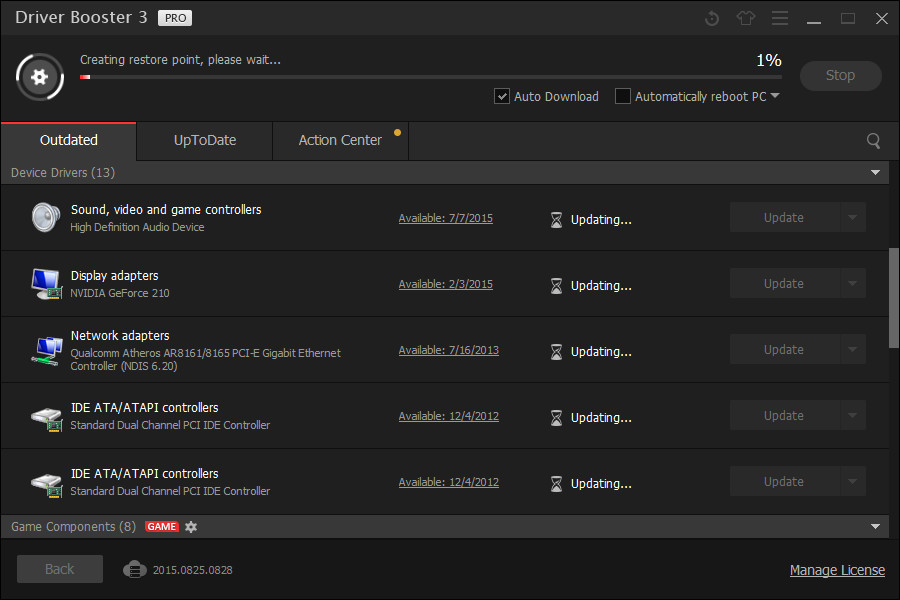The width and height of the screenshot is (900, 600).
Task: Click the NVIDIA GeForce 210 device icon
Action: pyautogui.click(x=46, y=283)
